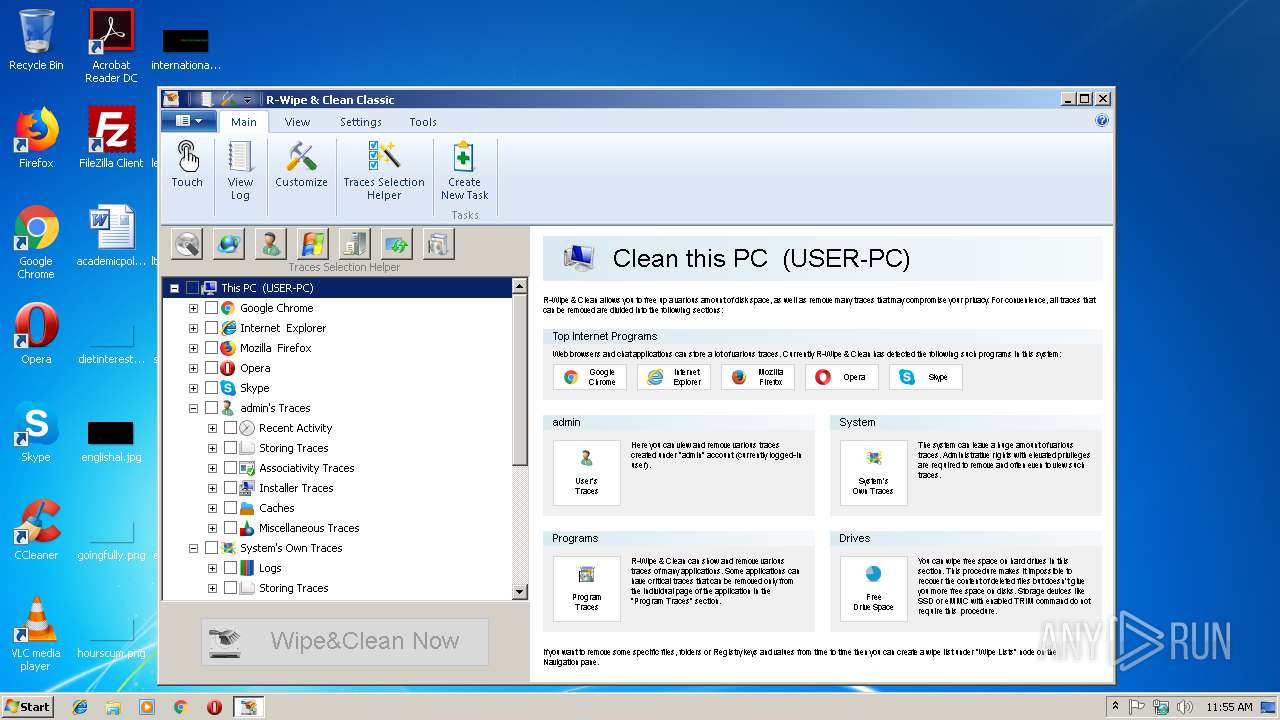Click the hammer icon in quick access toolbar
Viewport: 1280px width, 720px height.
[228, 99]
